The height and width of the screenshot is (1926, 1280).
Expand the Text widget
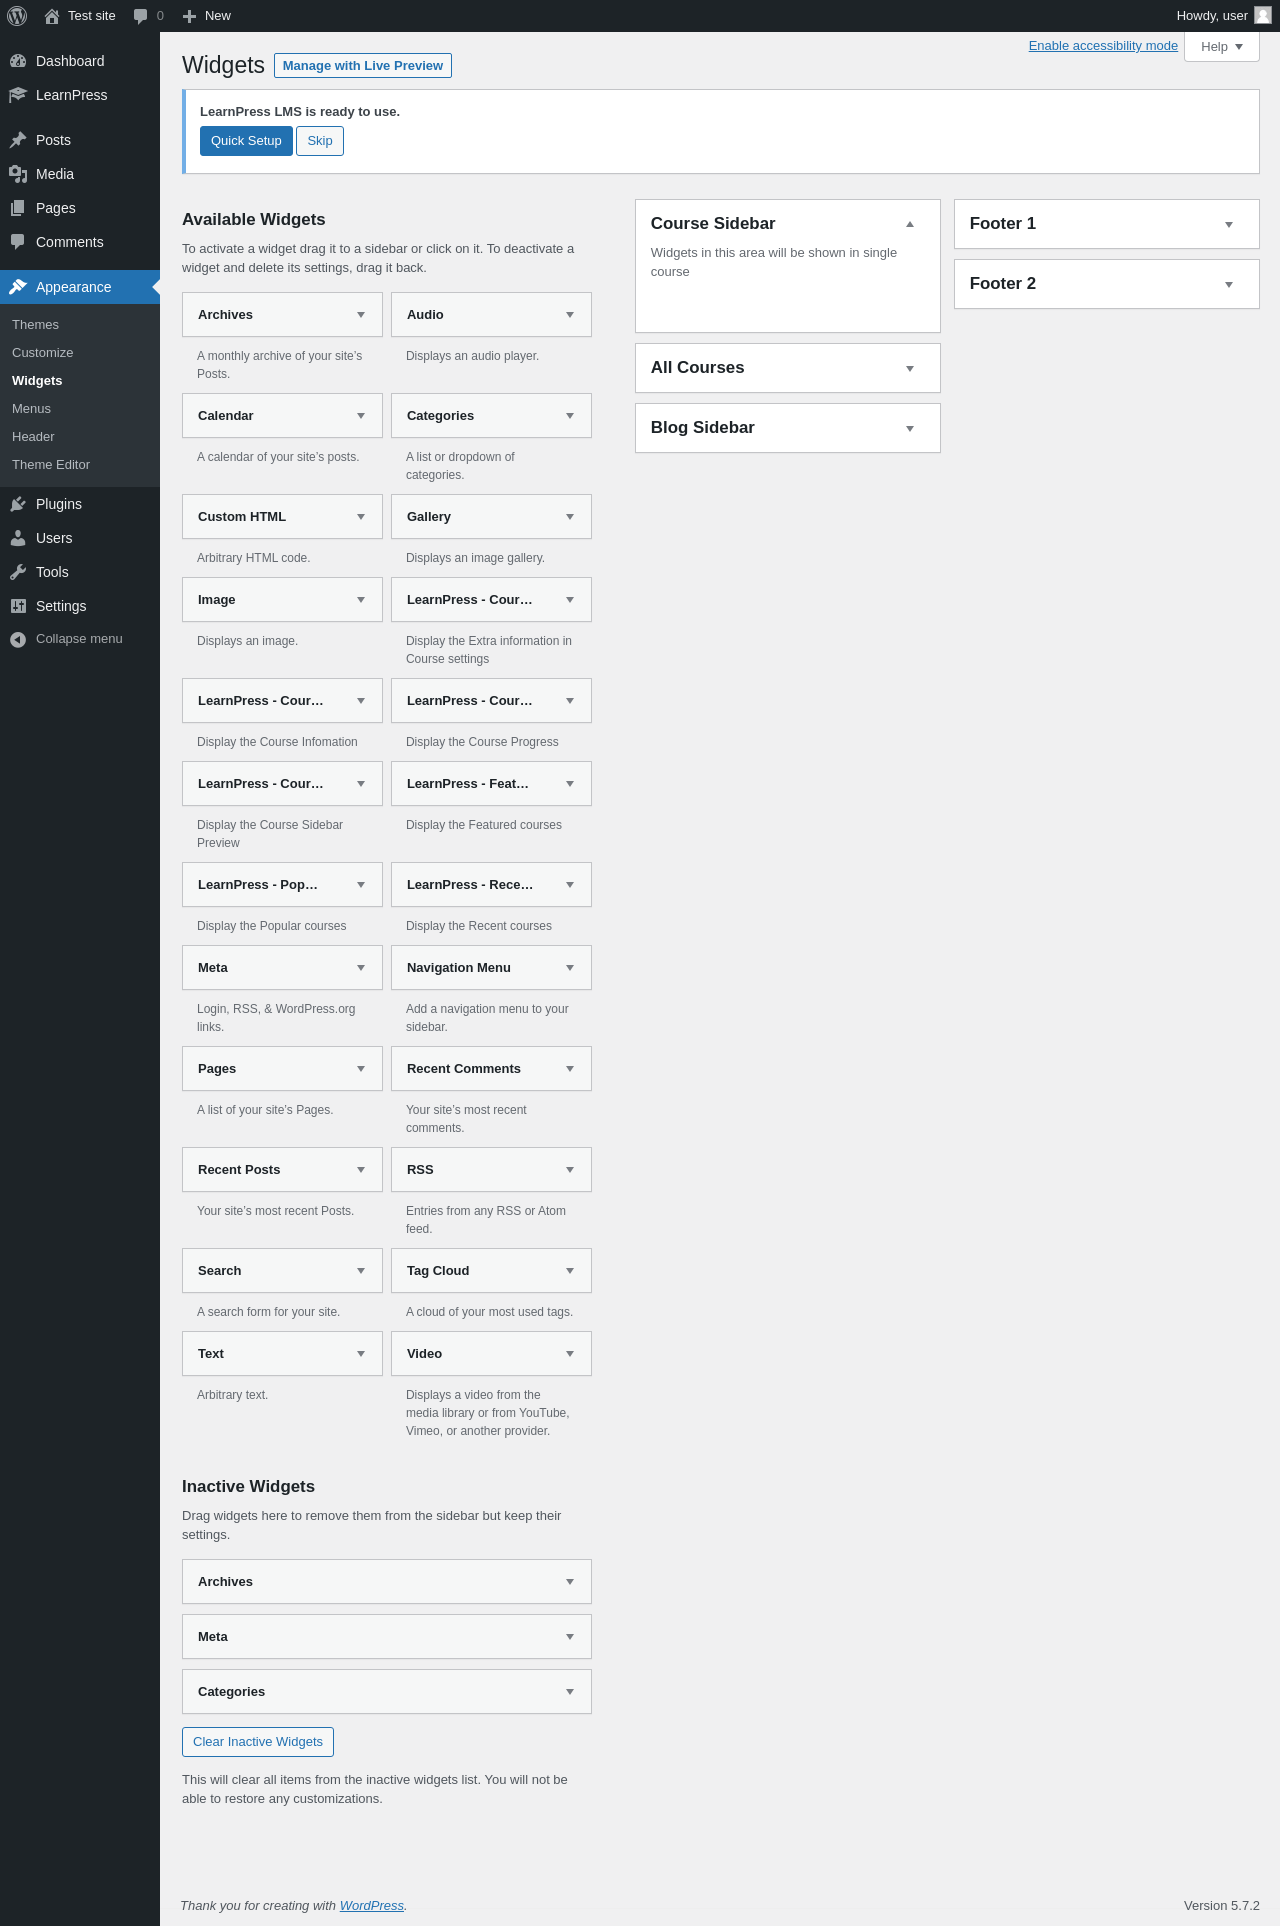pyautogui.click(x=361, y=1354)
